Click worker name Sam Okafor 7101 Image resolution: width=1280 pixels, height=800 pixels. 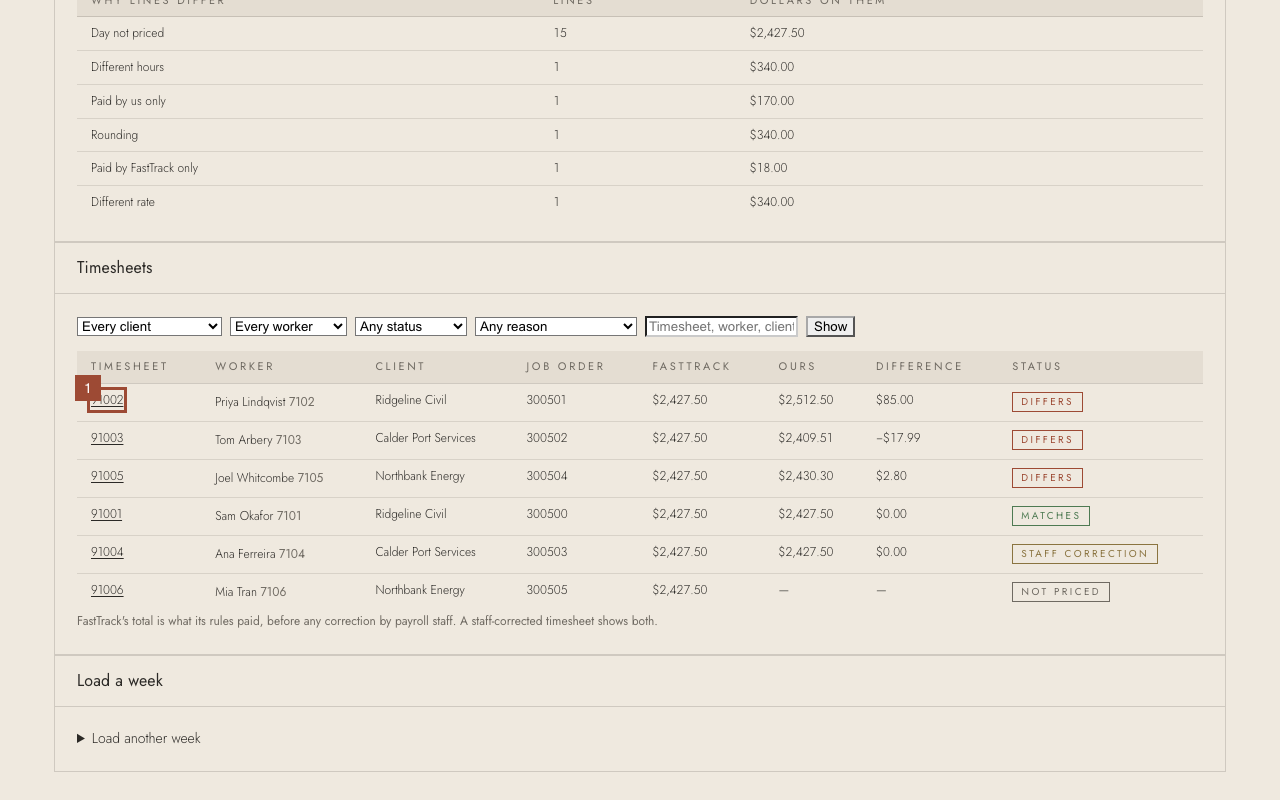[x=258, y=516]
